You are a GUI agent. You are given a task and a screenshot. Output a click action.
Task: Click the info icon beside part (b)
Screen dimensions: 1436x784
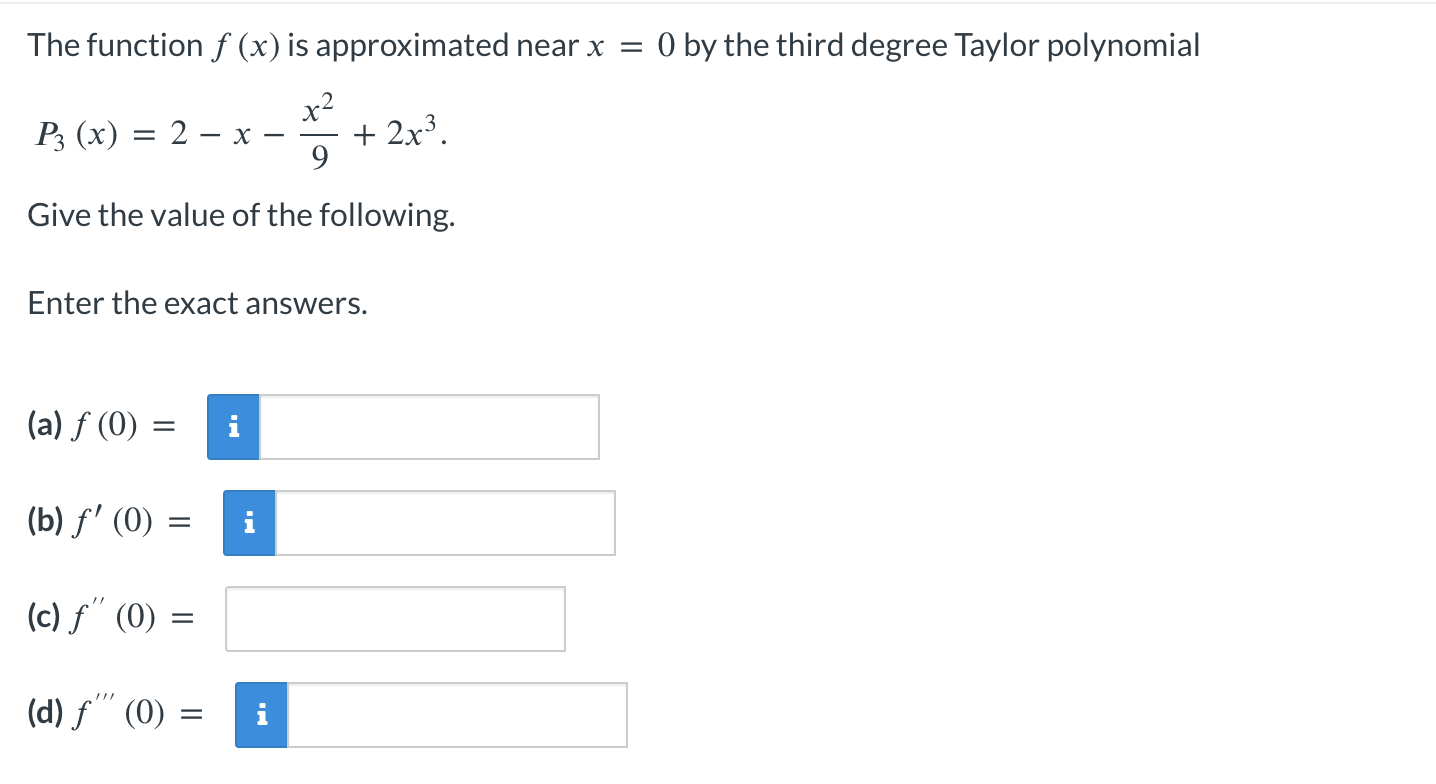click(249, 522)
